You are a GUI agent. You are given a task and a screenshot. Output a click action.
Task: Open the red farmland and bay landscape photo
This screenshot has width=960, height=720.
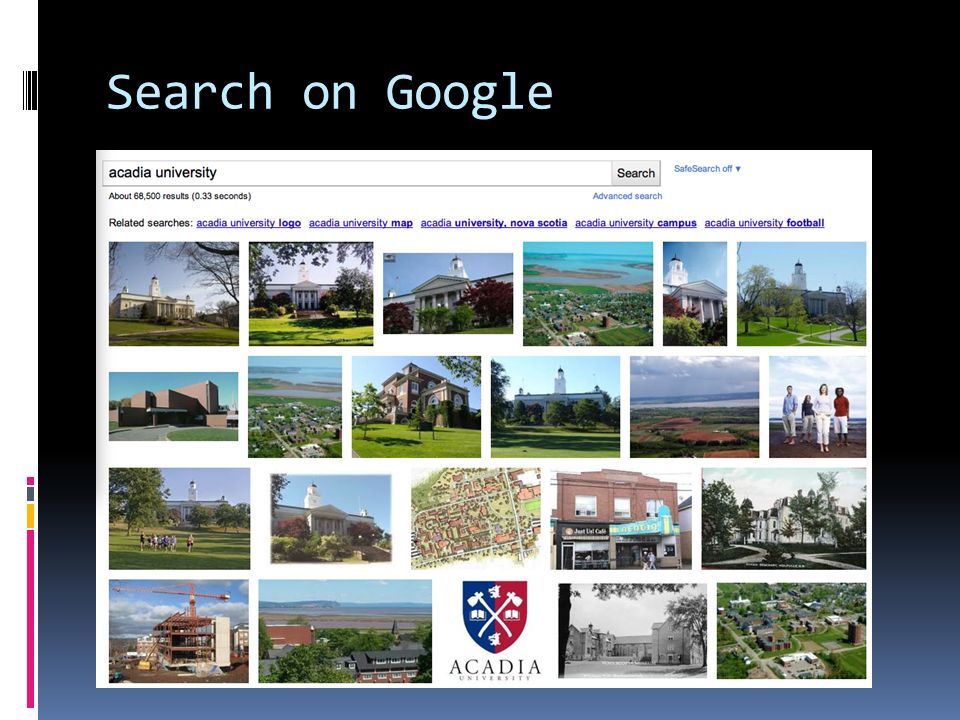694,407
